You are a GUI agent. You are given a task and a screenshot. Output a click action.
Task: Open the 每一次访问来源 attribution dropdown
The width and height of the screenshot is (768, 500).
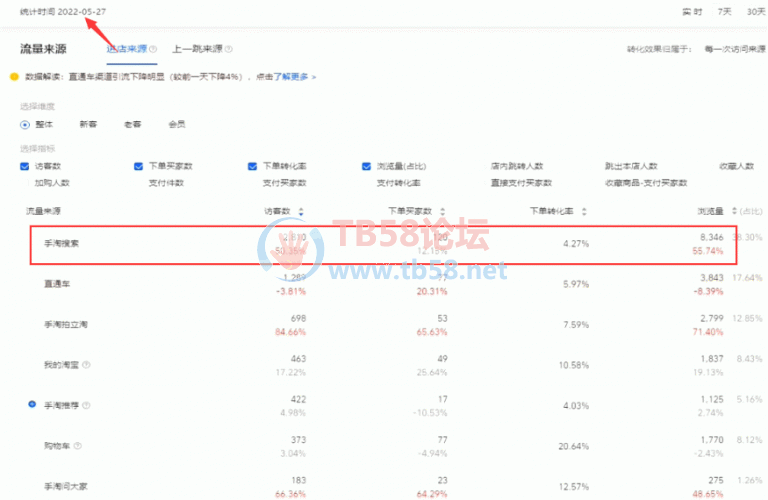(x=731, y=48)
